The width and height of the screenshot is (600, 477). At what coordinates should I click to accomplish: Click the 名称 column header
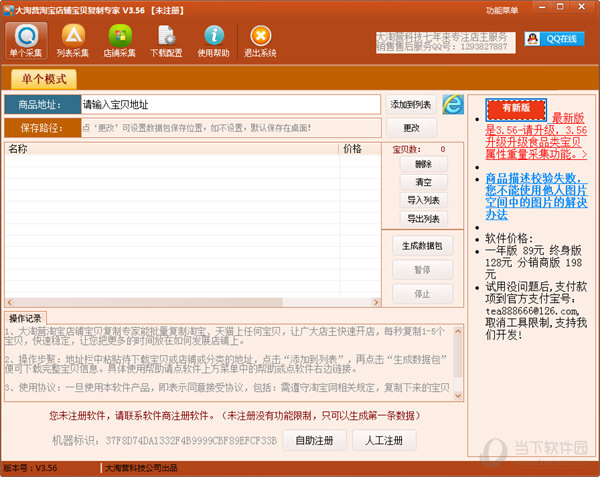click(172, 149)
